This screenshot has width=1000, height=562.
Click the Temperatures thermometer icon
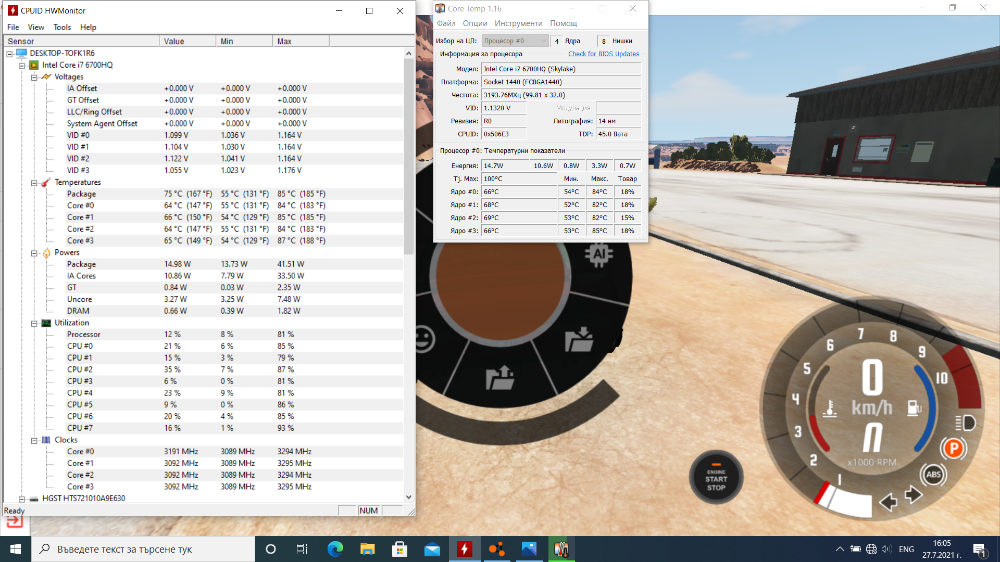(46, 182)
